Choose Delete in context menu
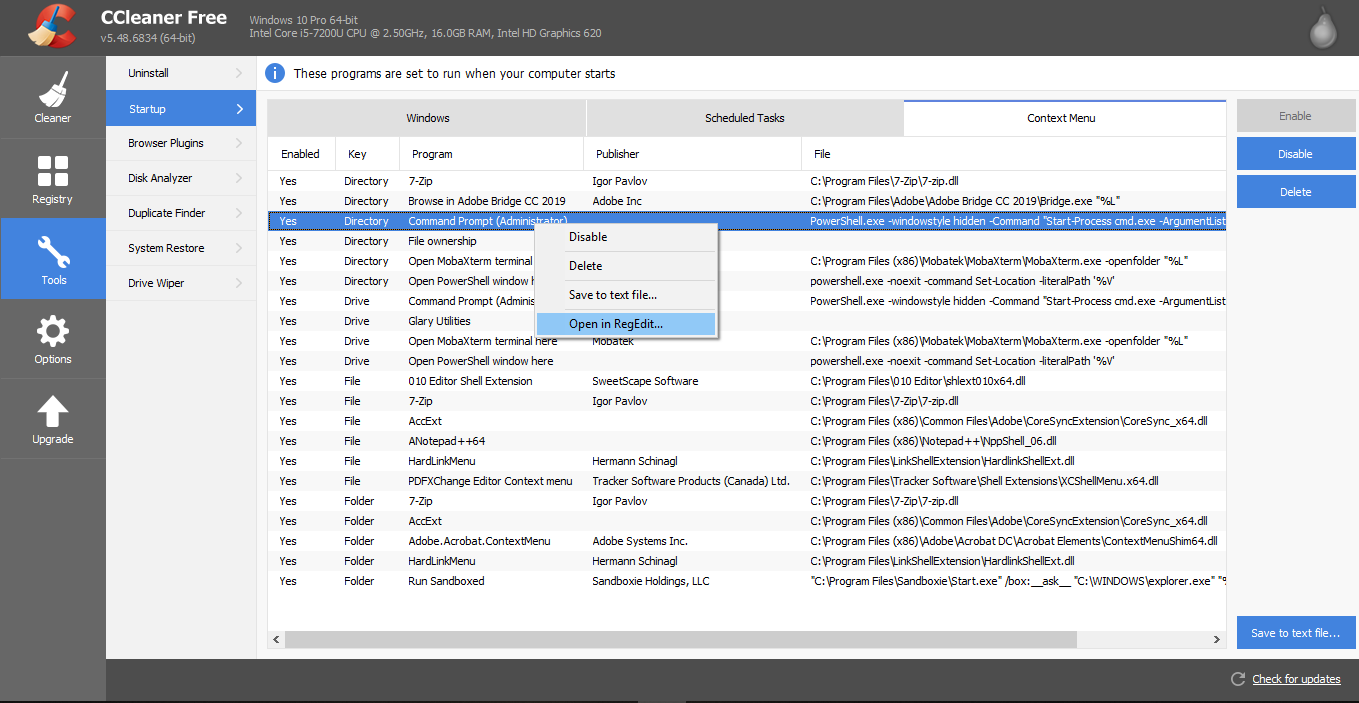The height and width of the screenshot is (703, 1359). (x=626, y=266)
